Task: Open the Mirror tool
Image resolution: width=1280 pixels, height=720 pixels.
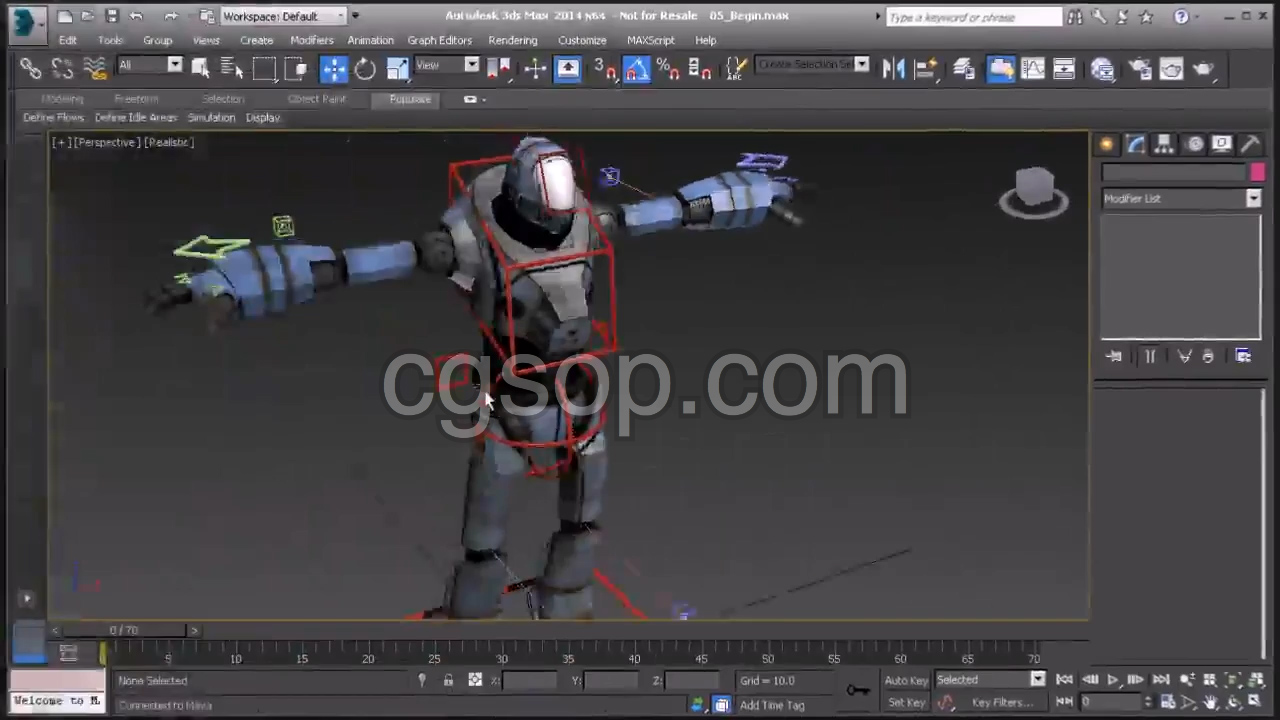Action: [894, 68]
